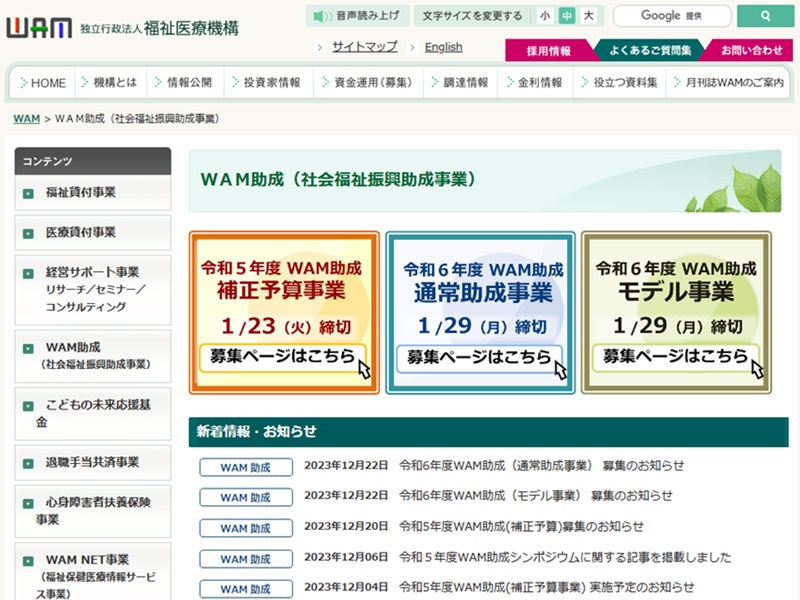Open 金利情報 menu item
This screenshot has width=800, height=600.
point(534,83)
